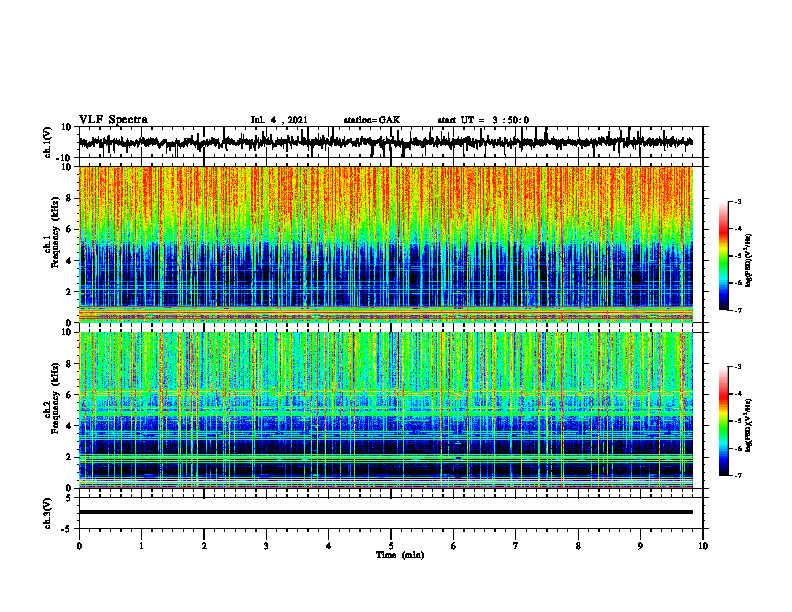This screenshot has height=612, width=792.
Task: Click the ch.1(V) waveform trace panel
Action: [391, 142]
